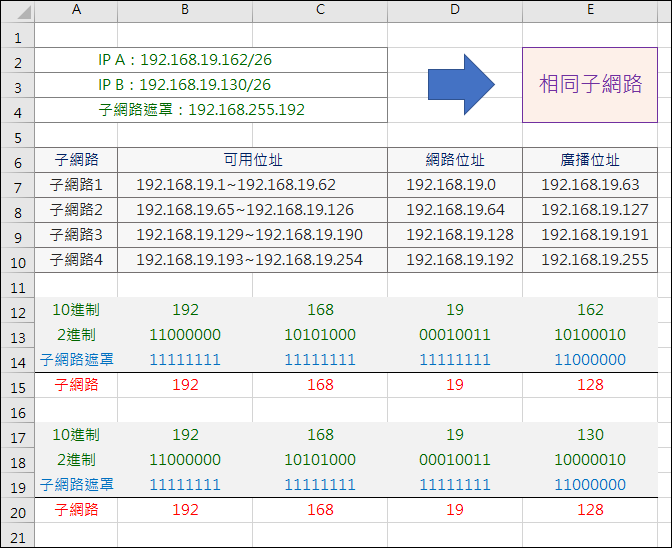Select cell with IP A: 192.168.19.162/26
672x548 pixels.
click(x=211, y=60)
